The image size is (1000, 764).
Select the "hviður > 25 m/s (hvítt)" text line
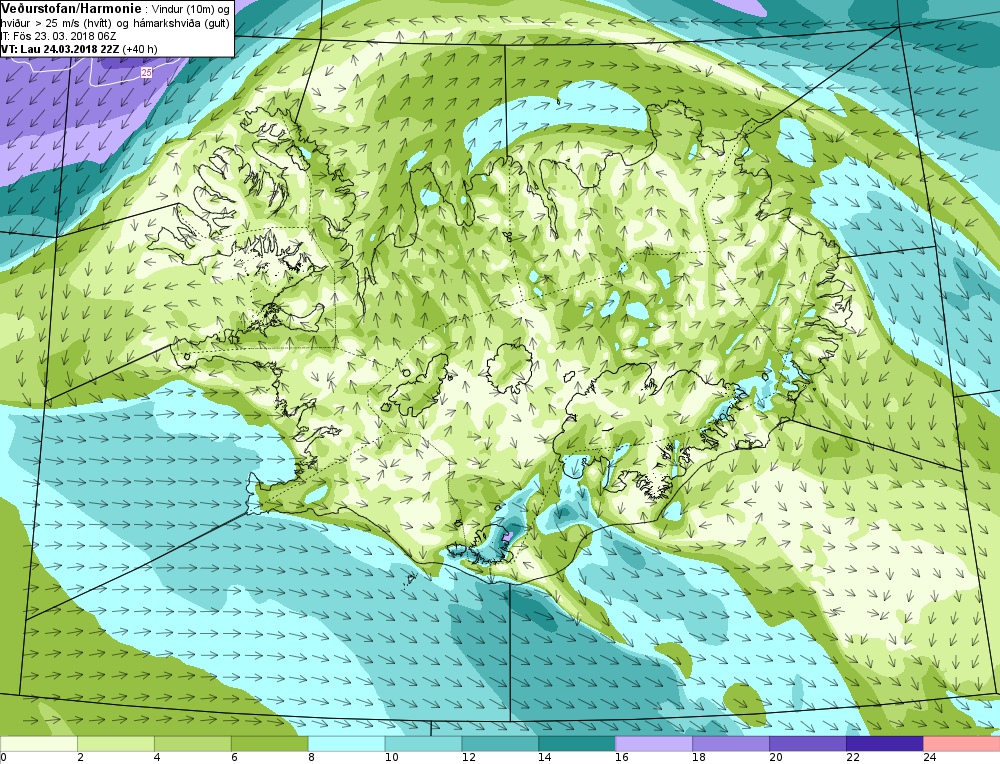tap(57, 22)
